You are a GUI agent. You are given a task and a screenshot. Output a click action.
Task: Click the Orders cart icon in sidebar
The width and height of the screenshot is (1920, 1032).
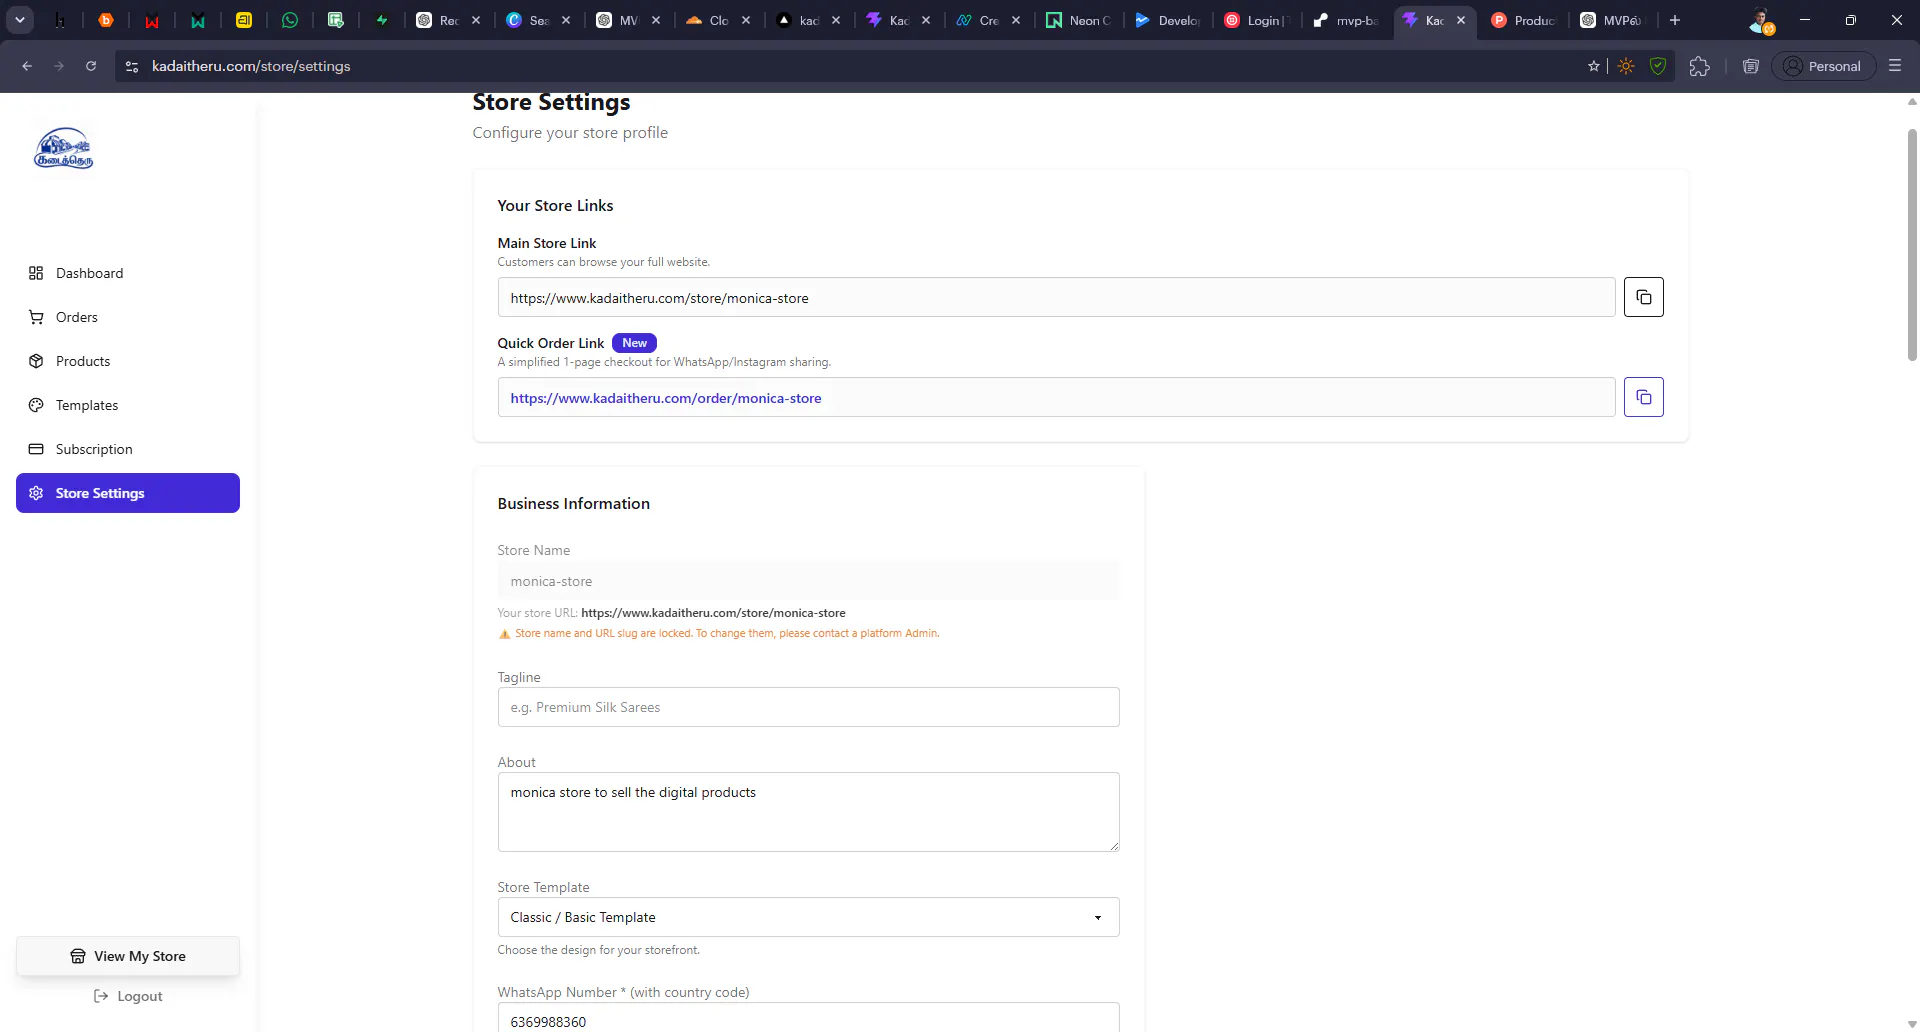36,317
